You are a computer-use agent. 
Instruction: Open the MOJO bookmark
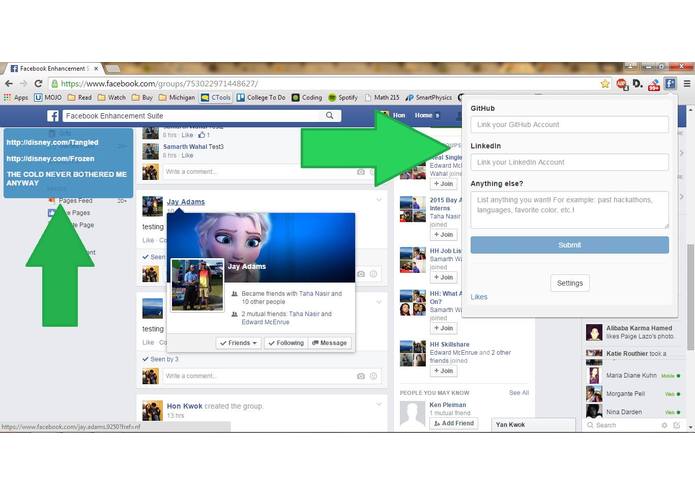[48, 97]
